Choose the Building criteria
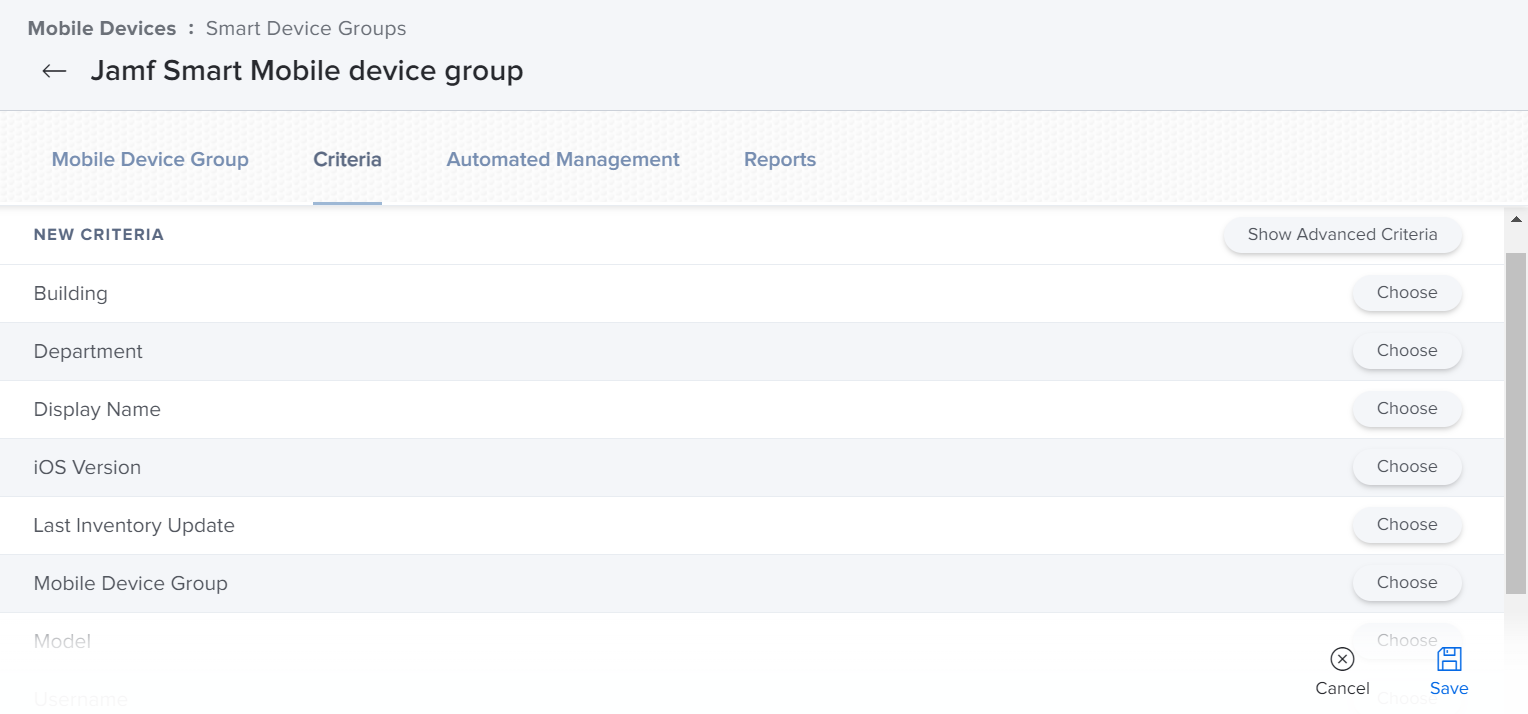Viewport: 1528px width, 714px height. tap(1407, 293)
